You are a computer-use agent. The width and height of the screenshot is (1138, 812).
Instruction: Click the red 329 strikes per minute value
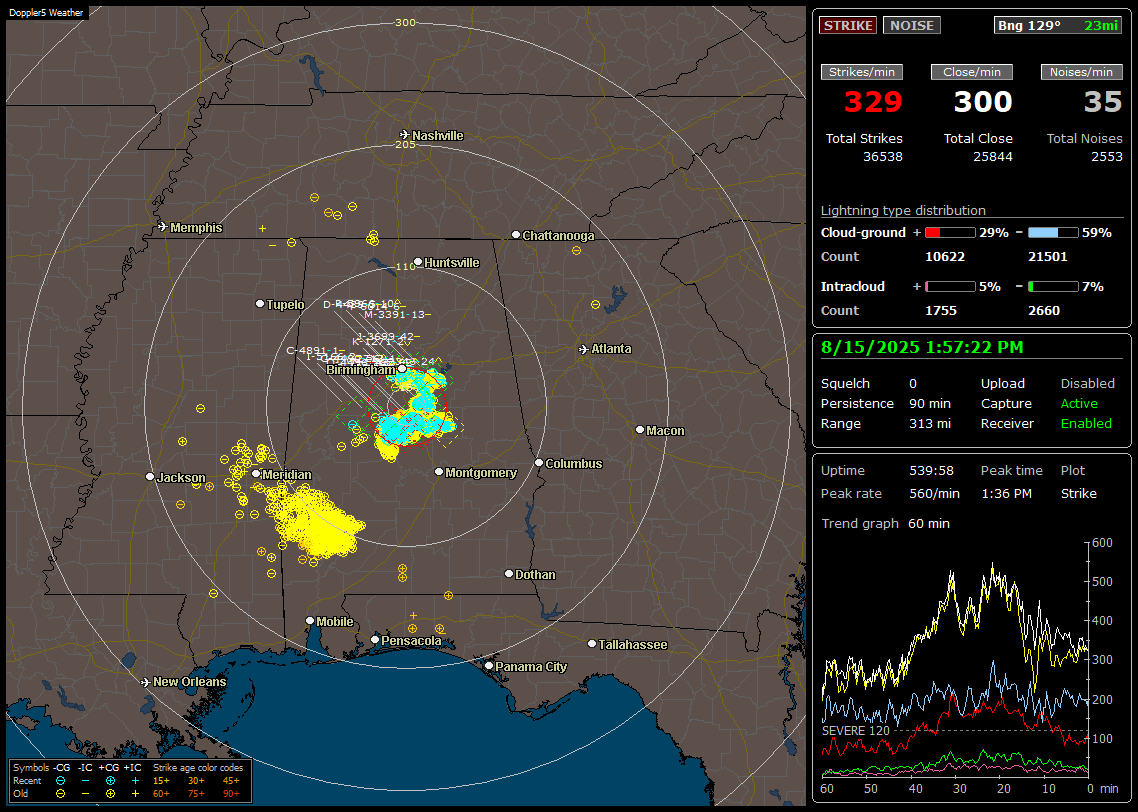872,102
